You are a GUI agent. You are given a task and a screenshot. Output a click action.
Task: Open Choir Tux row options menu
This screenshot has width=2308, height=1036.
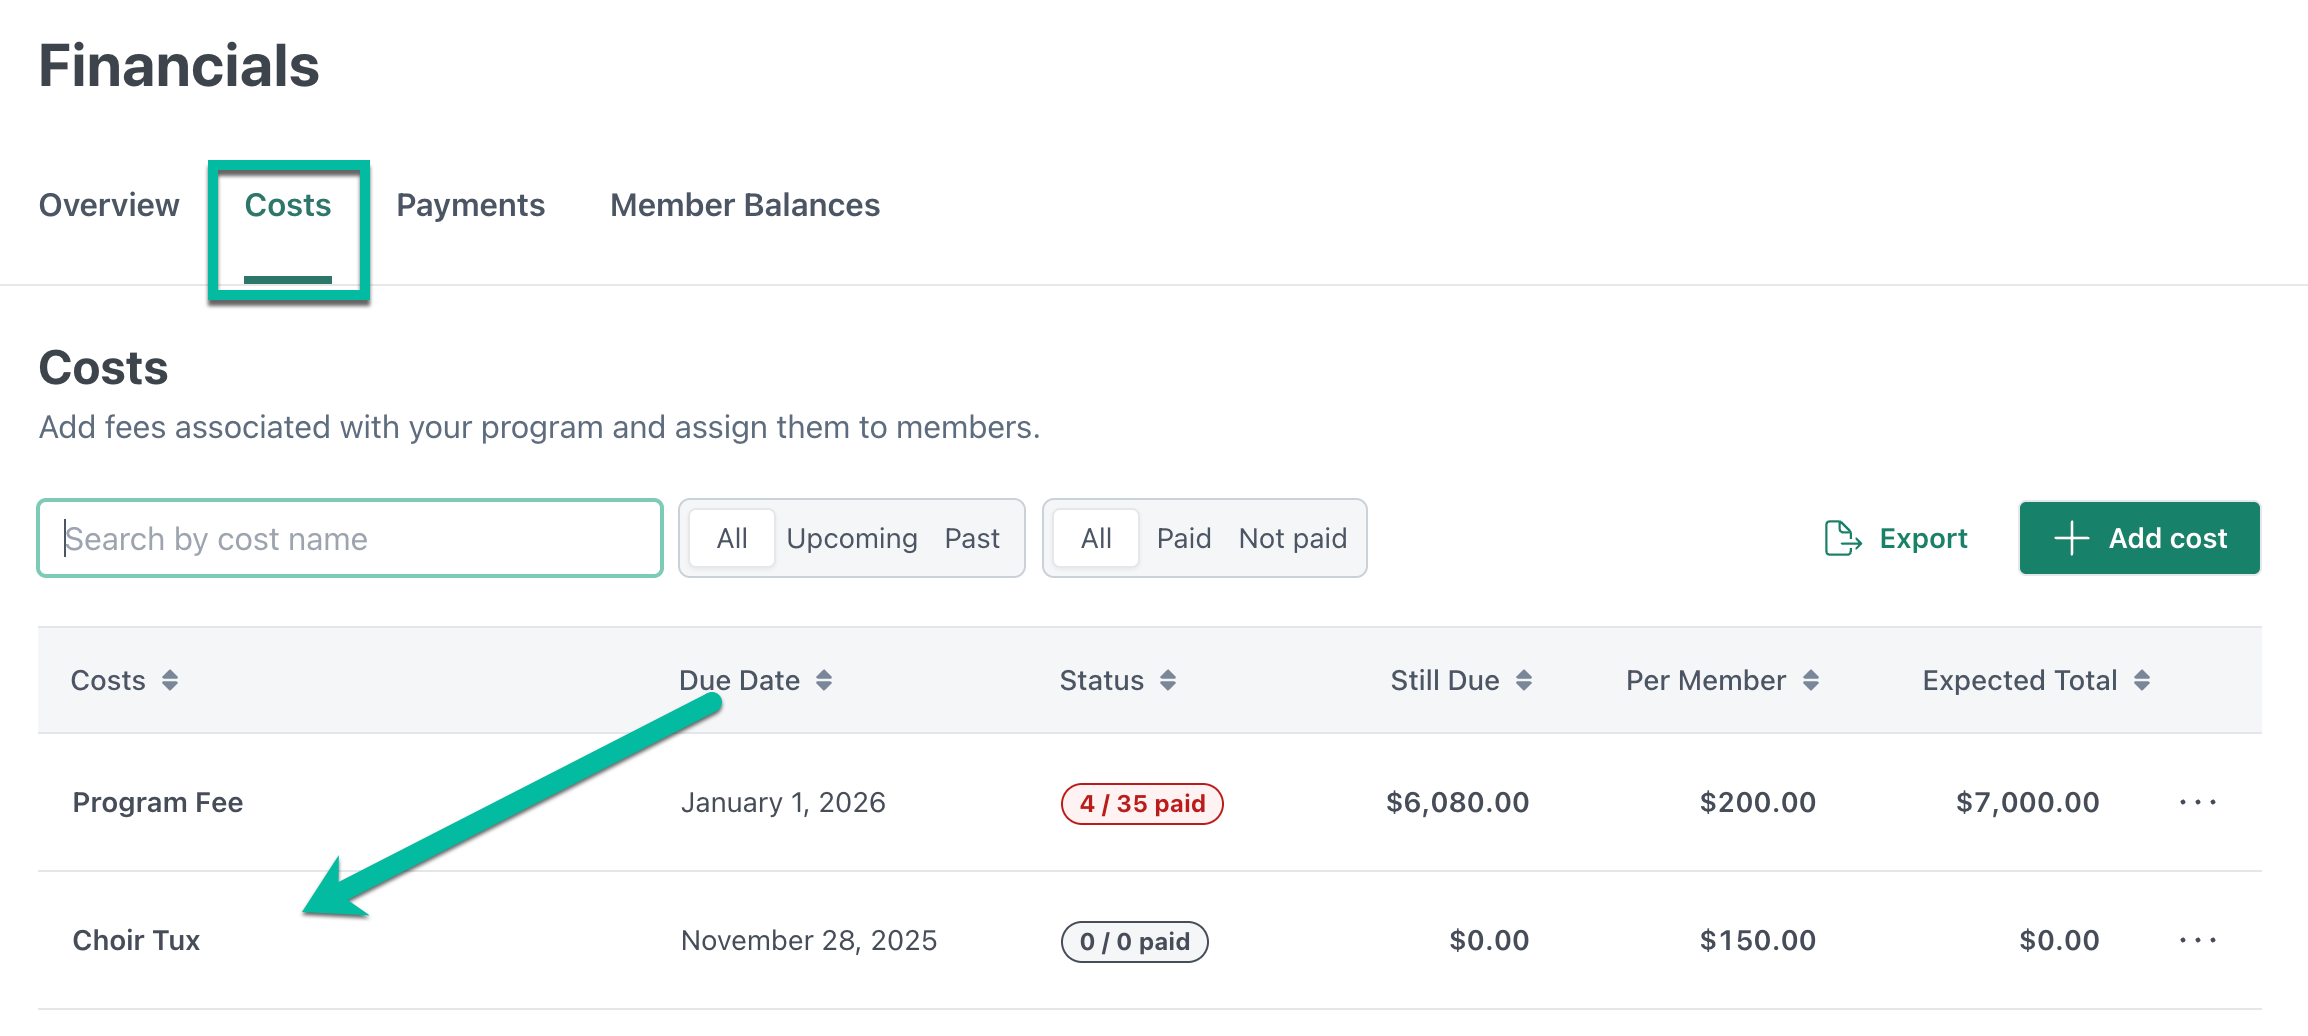click(2198, 940)
